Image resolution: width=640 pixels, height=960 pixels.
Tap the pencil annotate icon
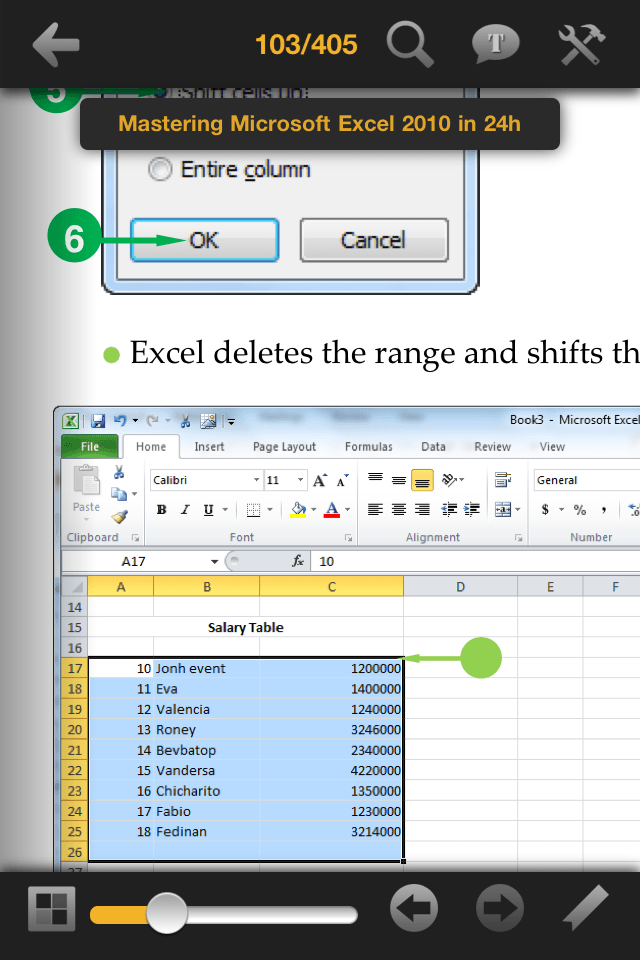point(585,908)
